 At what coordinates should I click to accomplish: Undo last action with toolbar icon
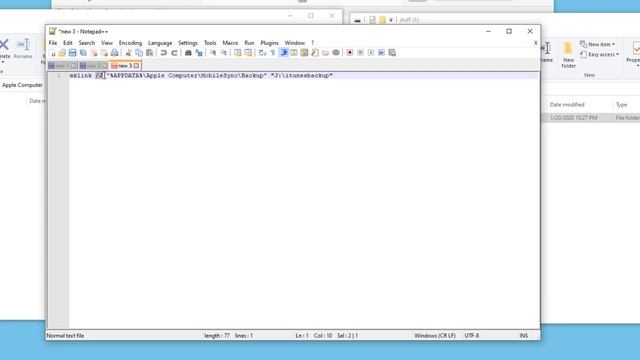click(x=163, y=53)
